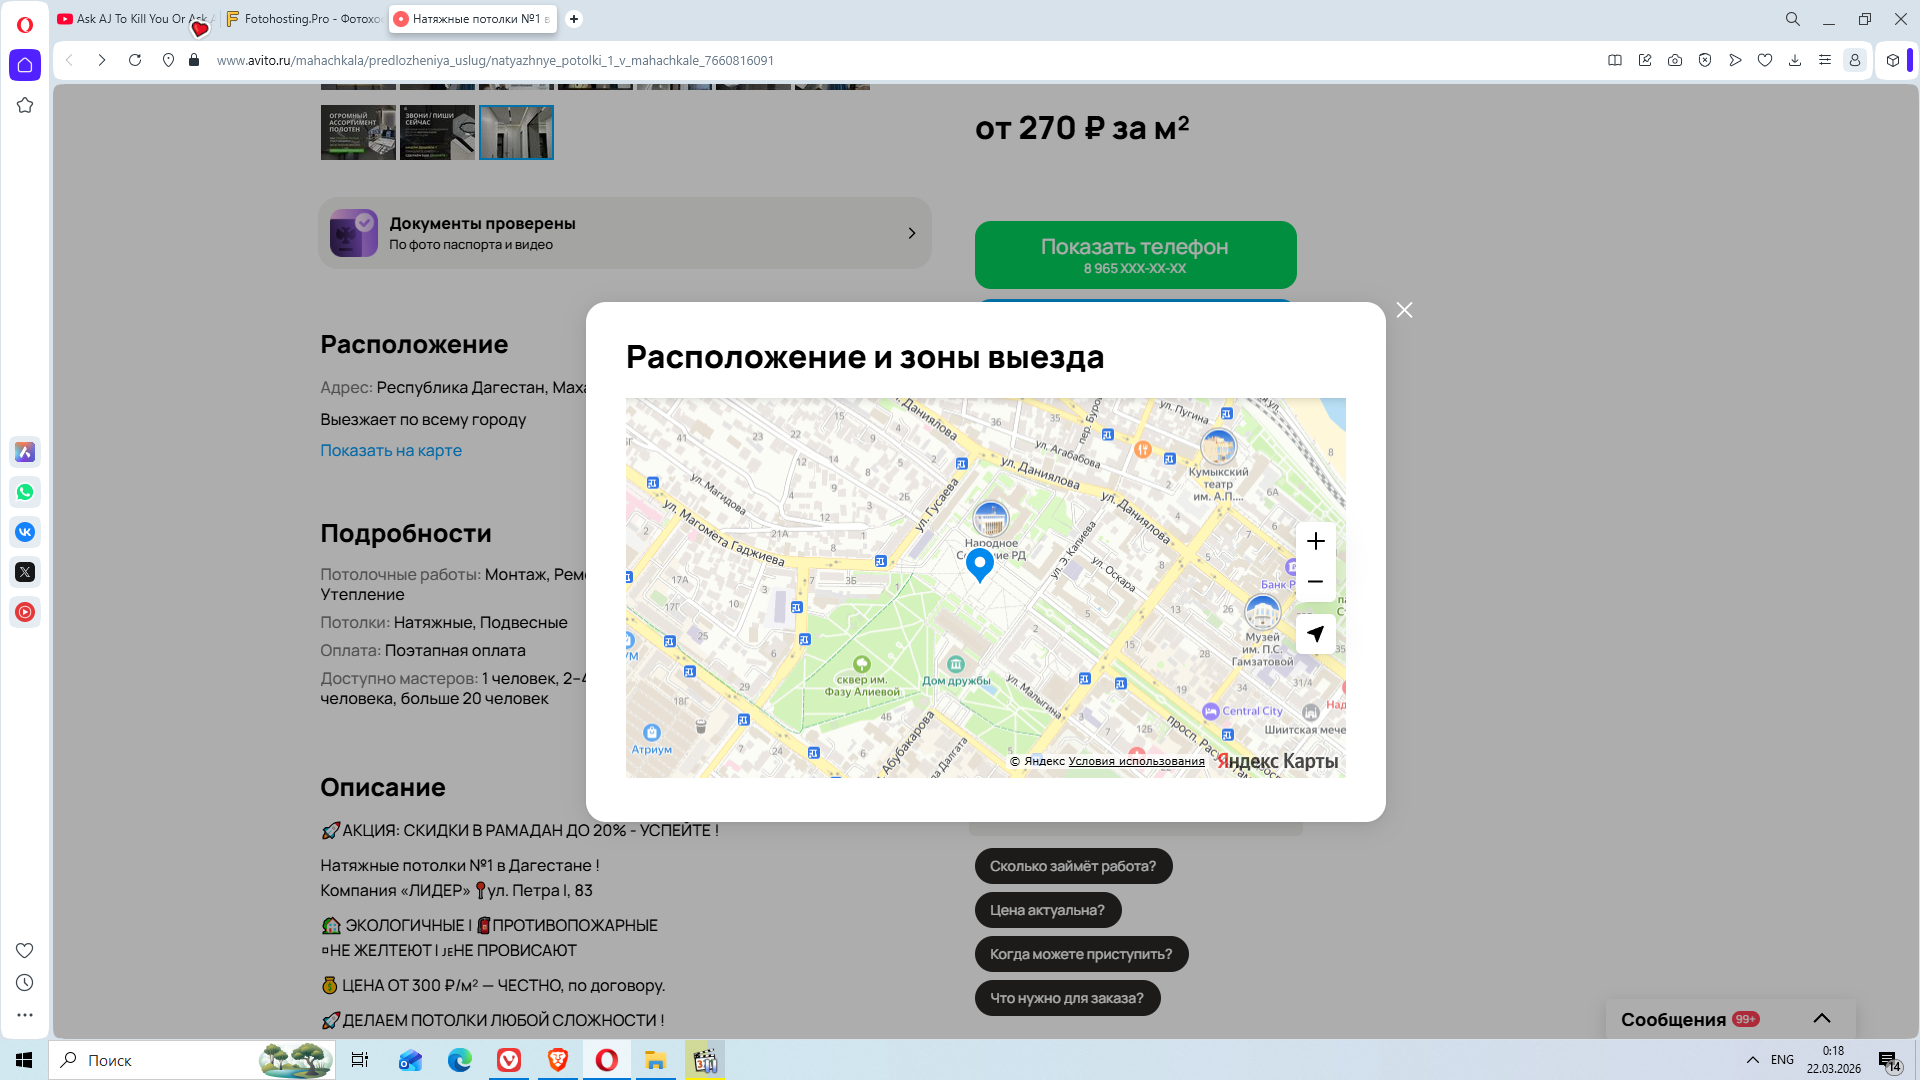Zoom out on the Yandex map

coord(1315,581)
